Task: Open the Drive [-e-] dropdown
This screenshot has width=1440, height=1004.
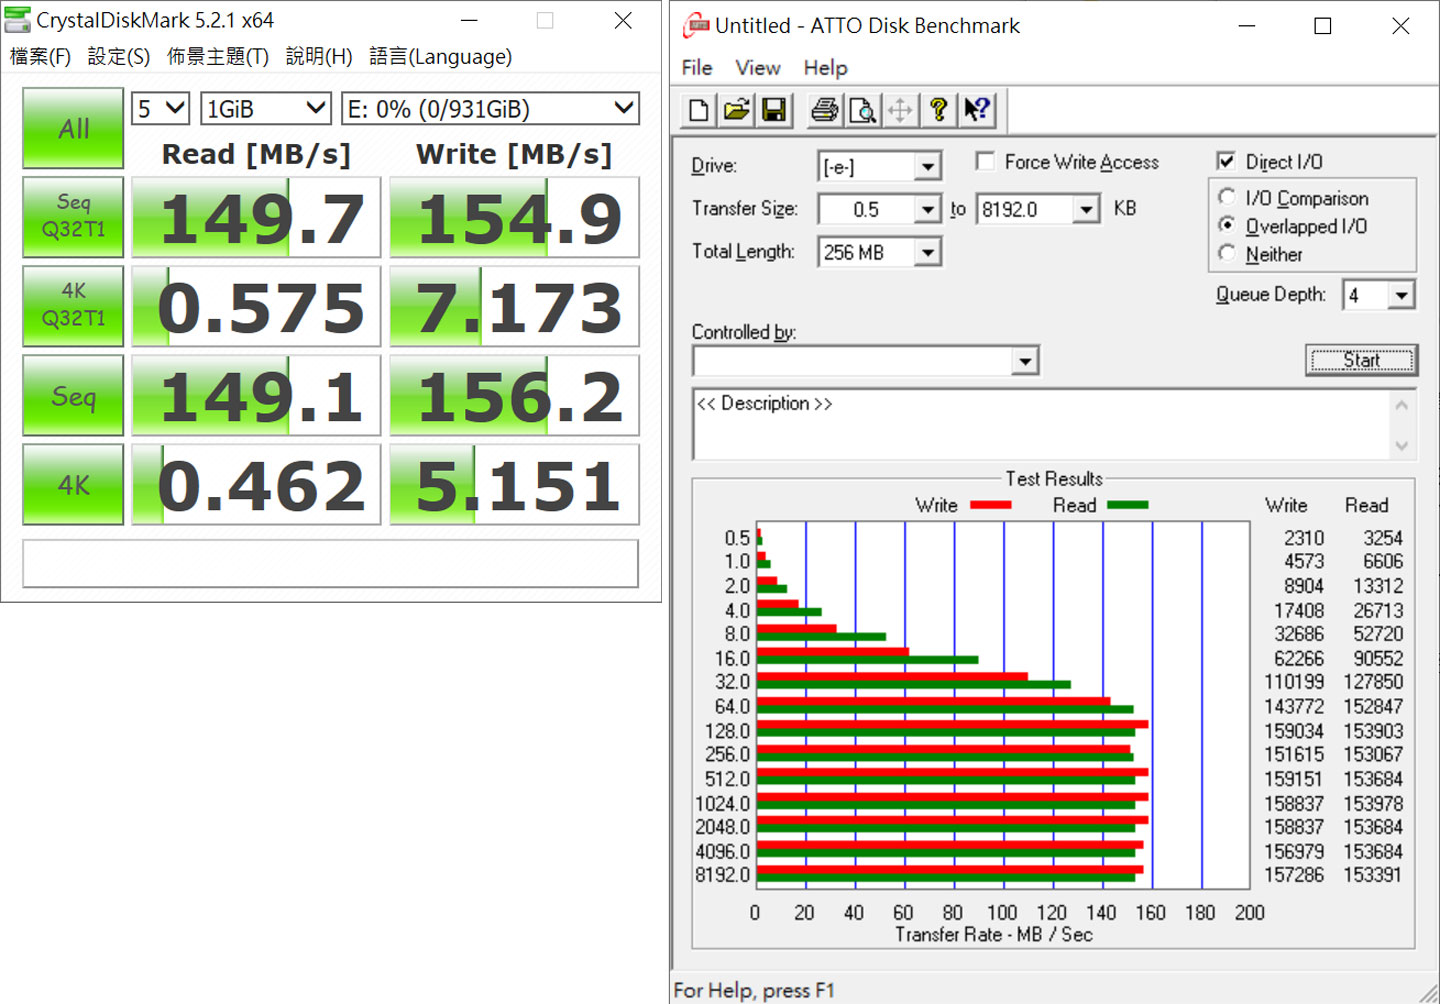Action: [x=928, y=166]
